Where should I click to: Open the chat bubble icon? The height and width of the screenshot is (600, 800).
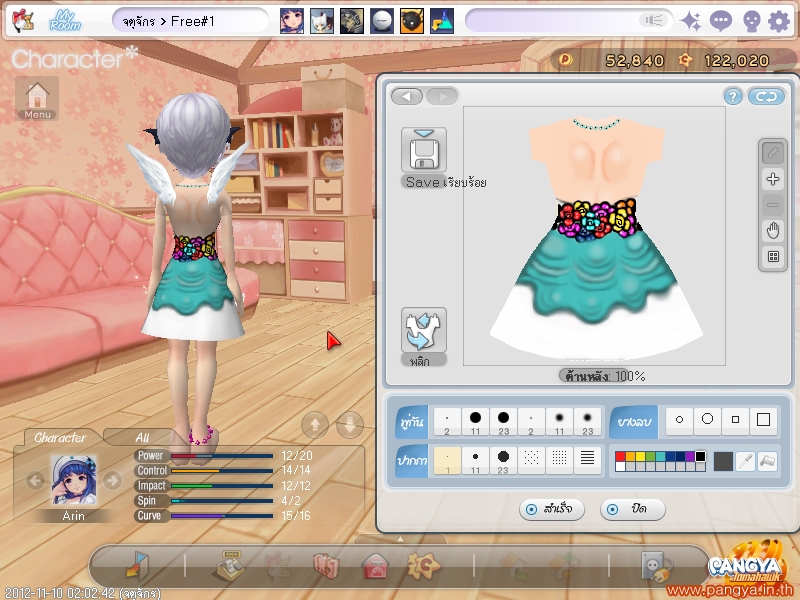[720, 21]
